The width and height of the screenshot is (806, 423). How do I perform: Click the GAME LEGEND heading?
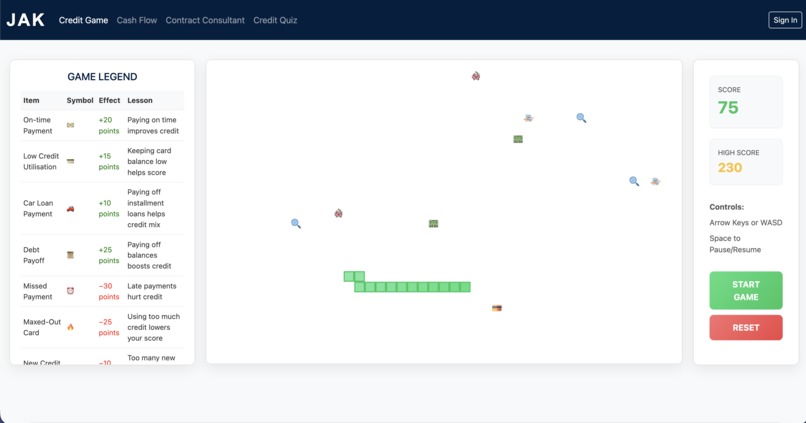(x=102, y=77)
